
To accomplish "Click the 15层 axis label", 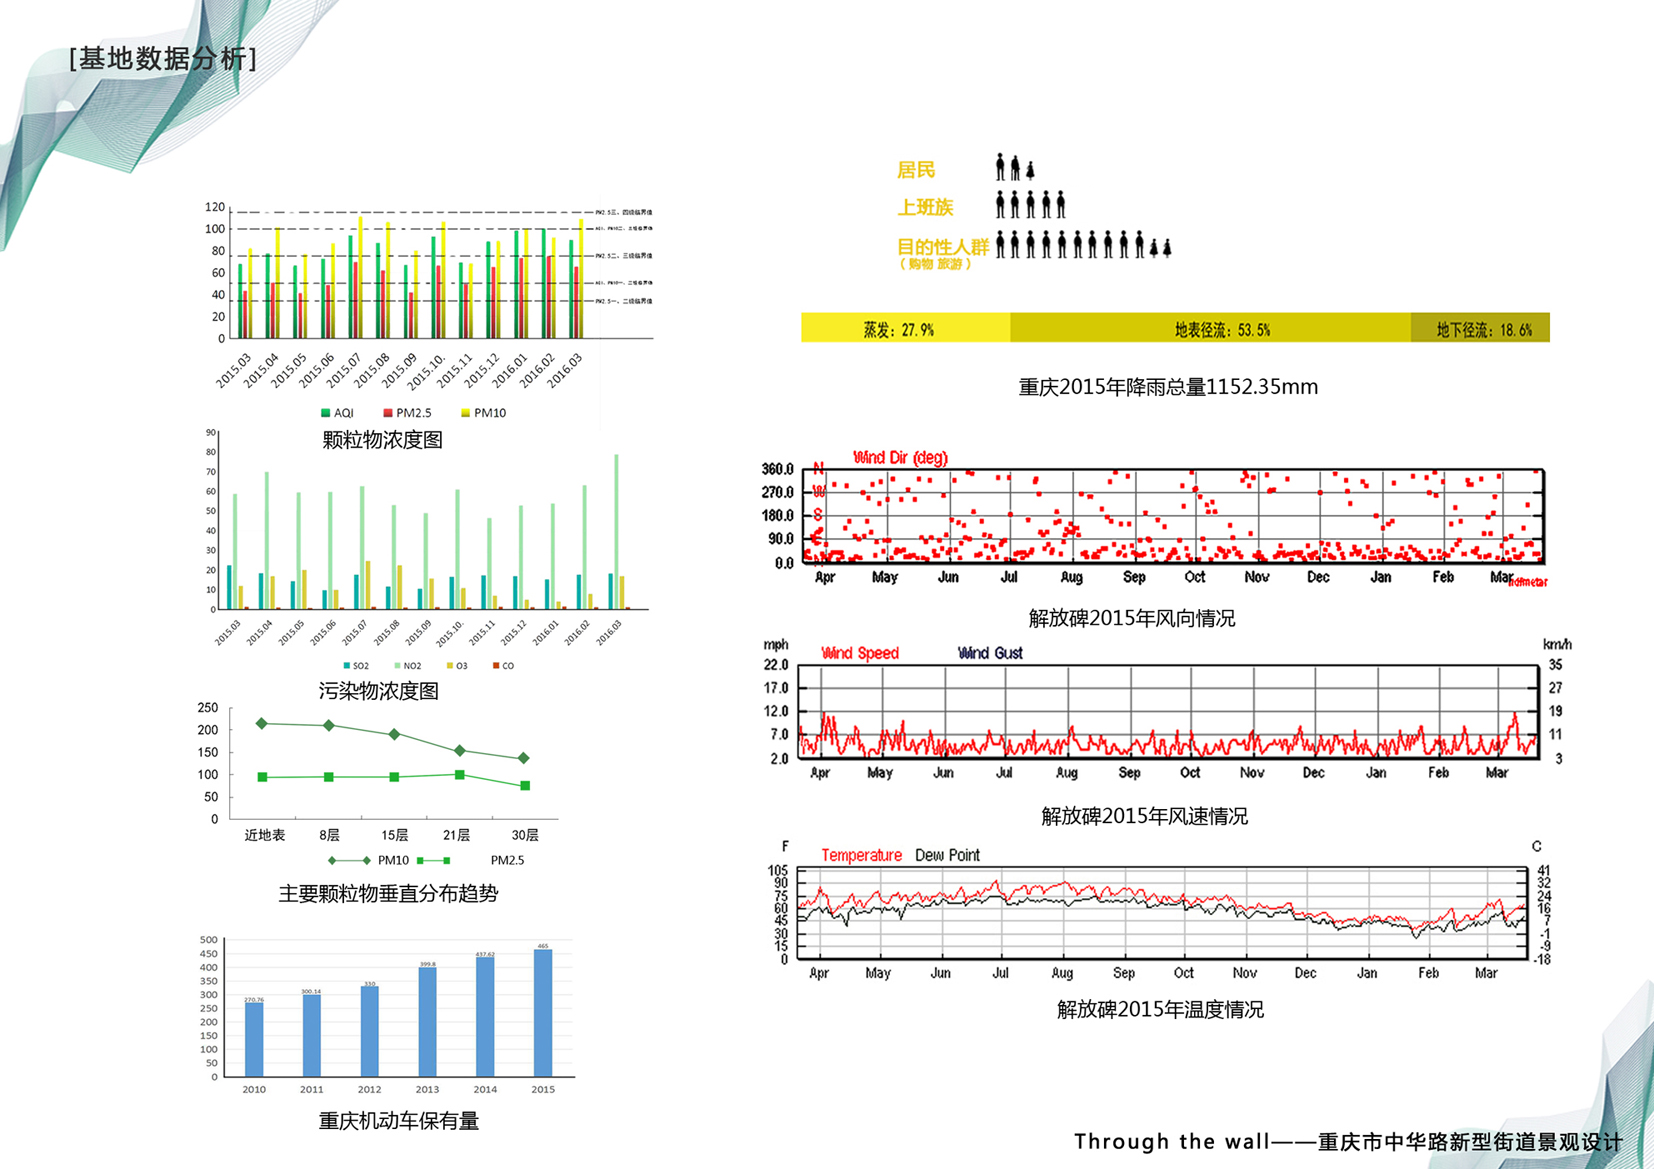I will pos(394,835).
